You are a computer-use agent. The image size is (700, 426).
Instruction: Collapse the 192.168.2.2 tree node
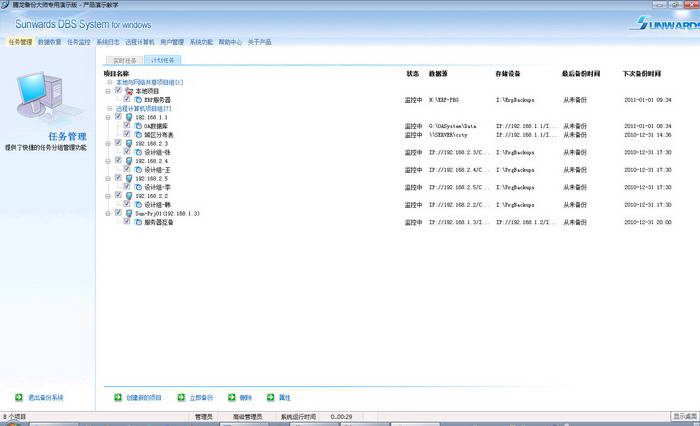click(108, 196)
